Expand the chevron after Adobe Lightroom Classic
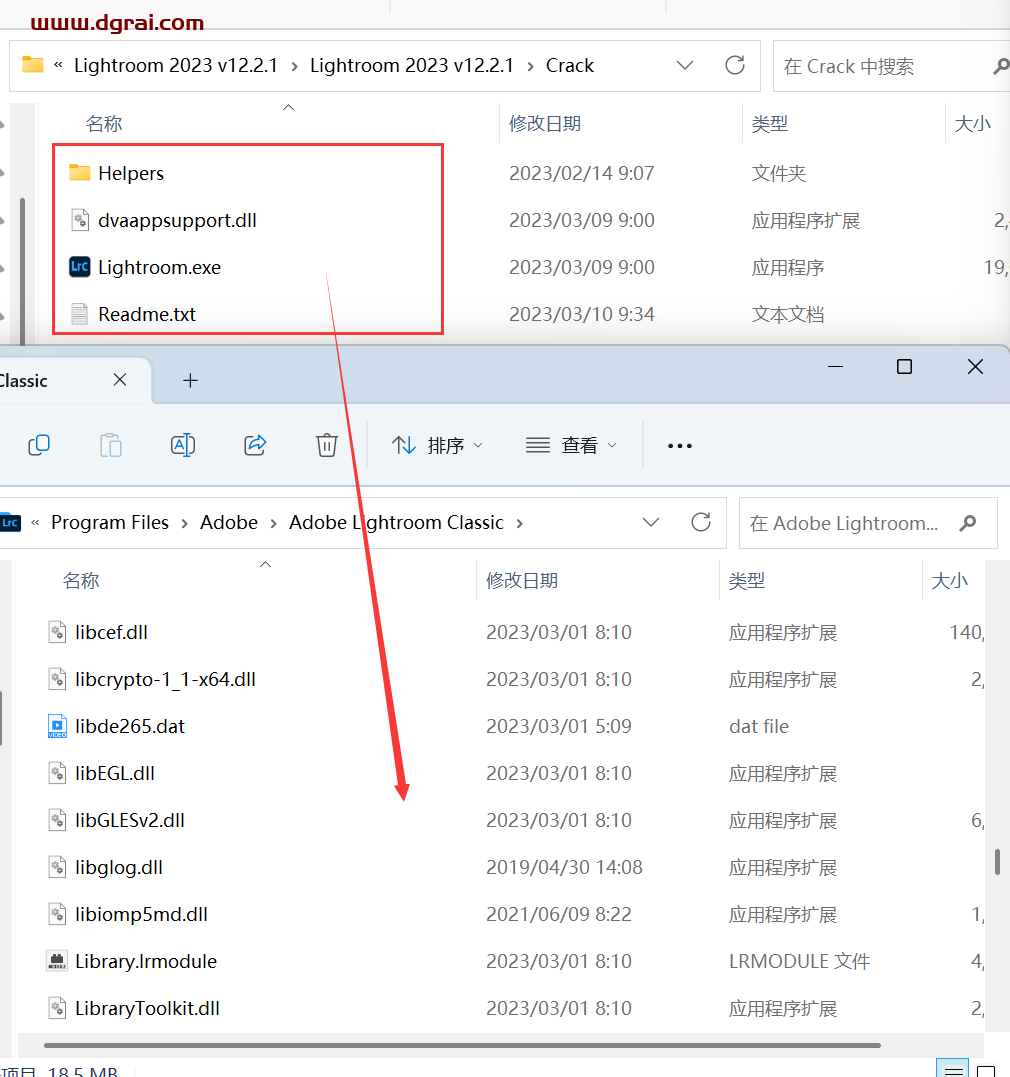The width and height of the screenshot is (1010, 1077). point(519,523)
